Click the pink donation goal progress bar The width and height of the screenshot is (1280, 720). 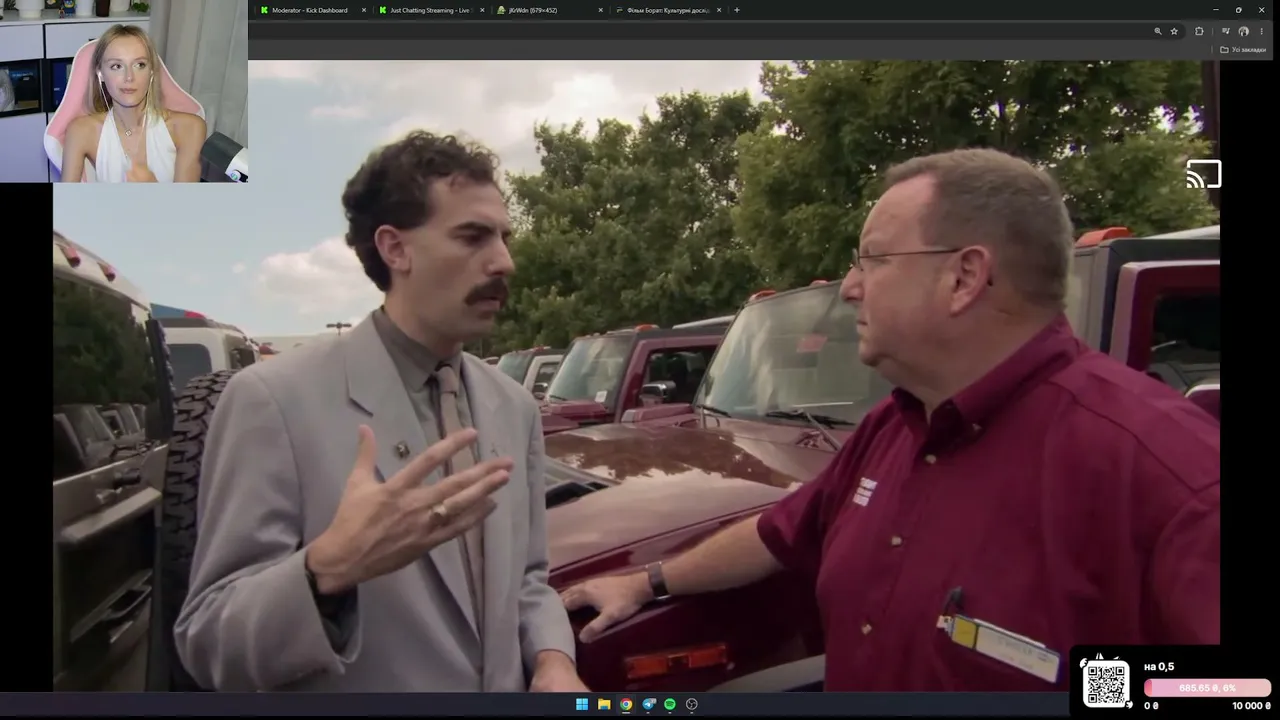(x=1208, y=688)
